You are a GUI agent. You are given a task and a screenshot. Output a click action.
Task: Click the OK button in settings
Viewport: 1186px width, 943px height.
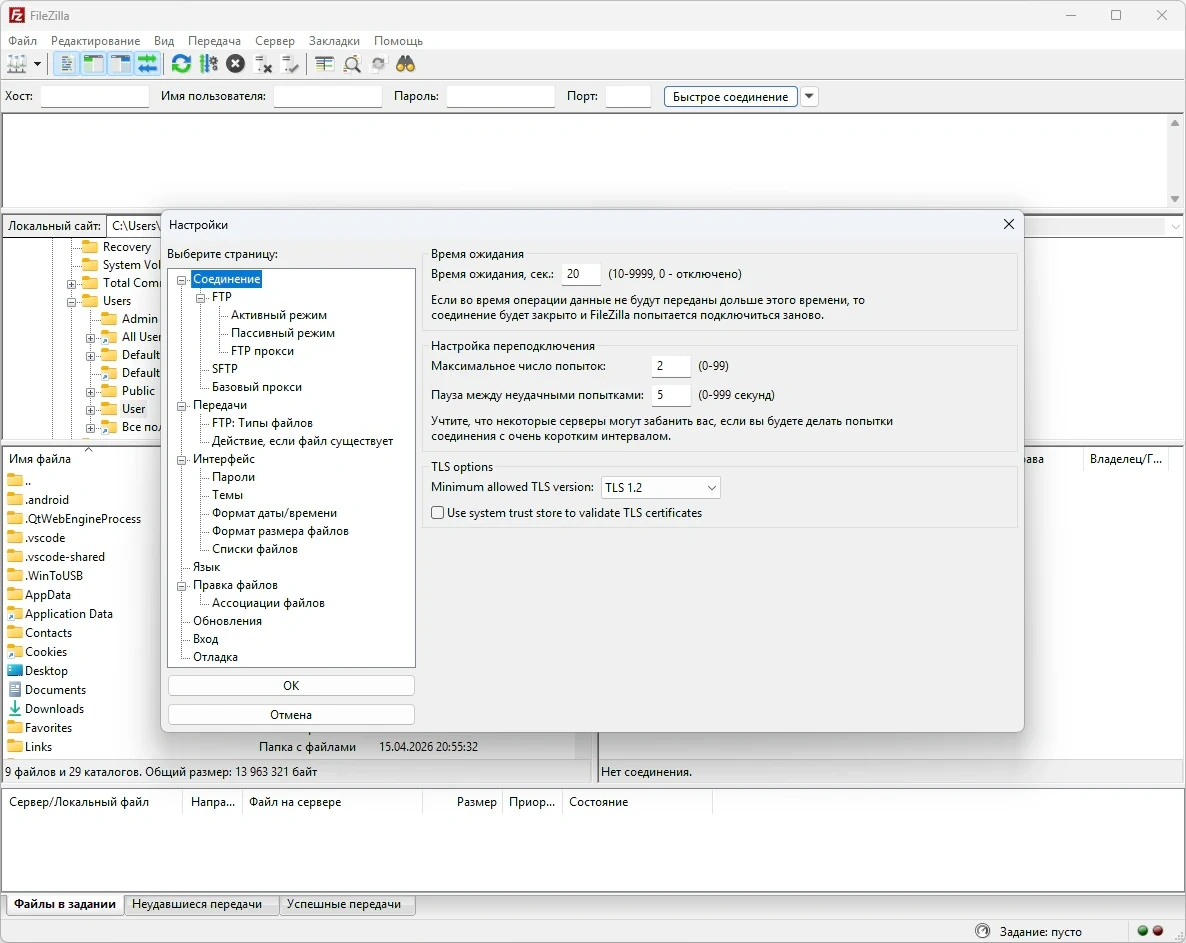click(291, 686)
